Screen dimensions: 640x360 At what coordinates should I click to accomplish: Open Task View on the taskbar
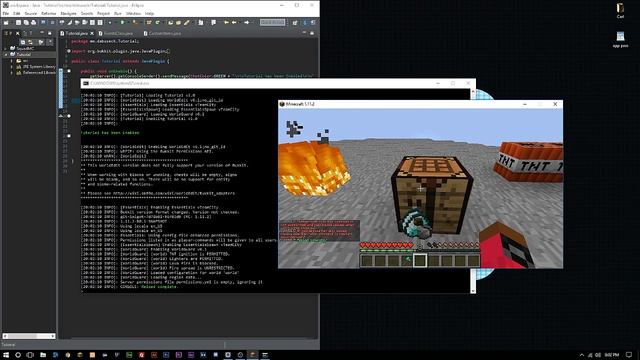tap(30, 355)
